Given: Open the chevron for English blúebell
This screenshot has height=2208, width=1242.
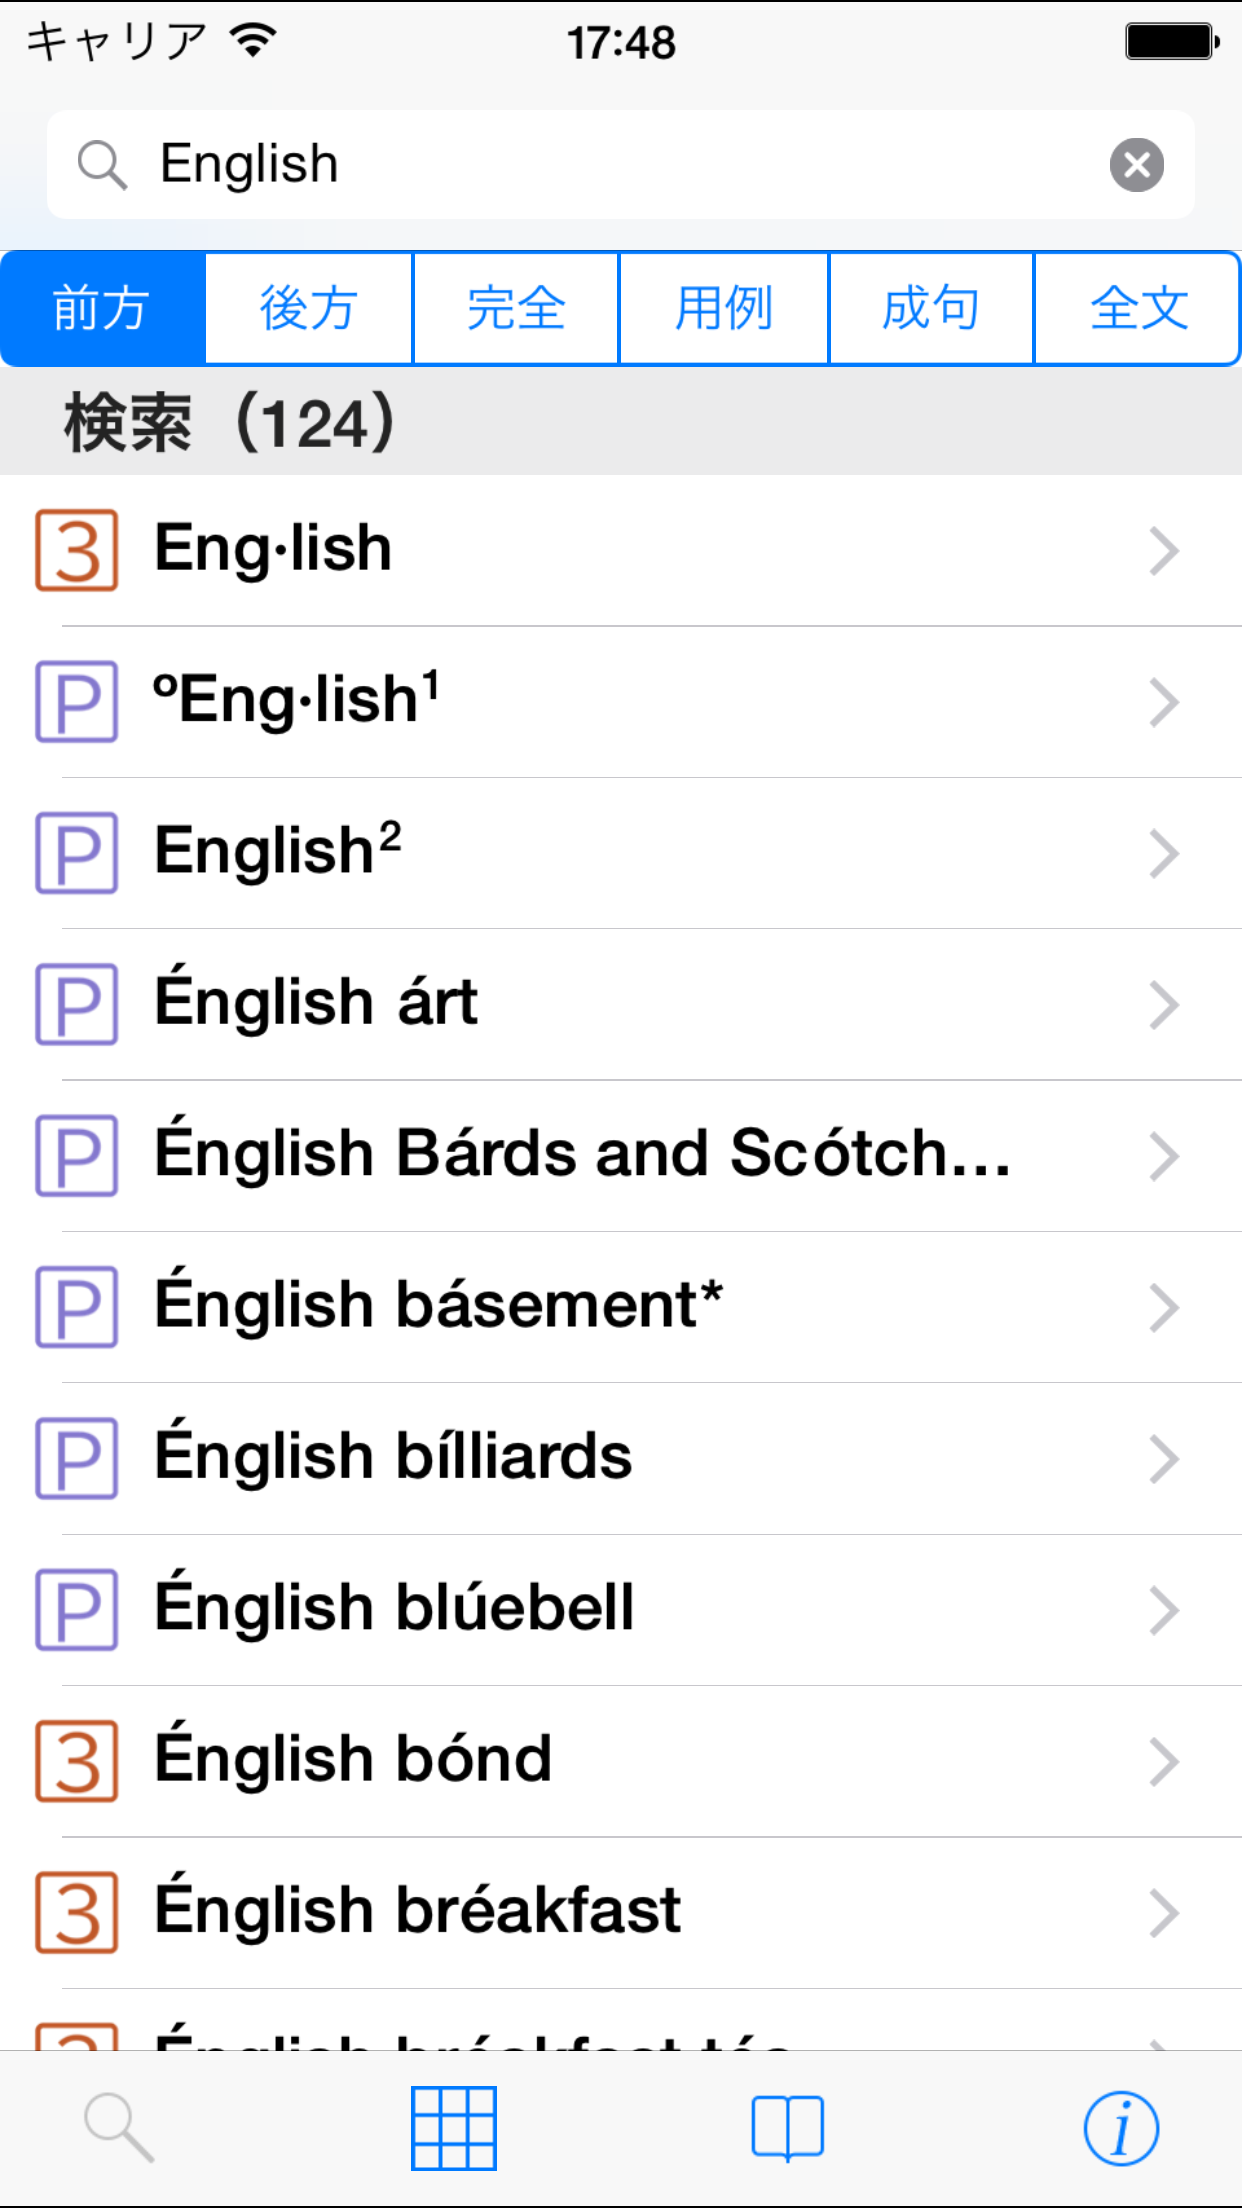Looking at the screenshot, I should (1163, 1610).
